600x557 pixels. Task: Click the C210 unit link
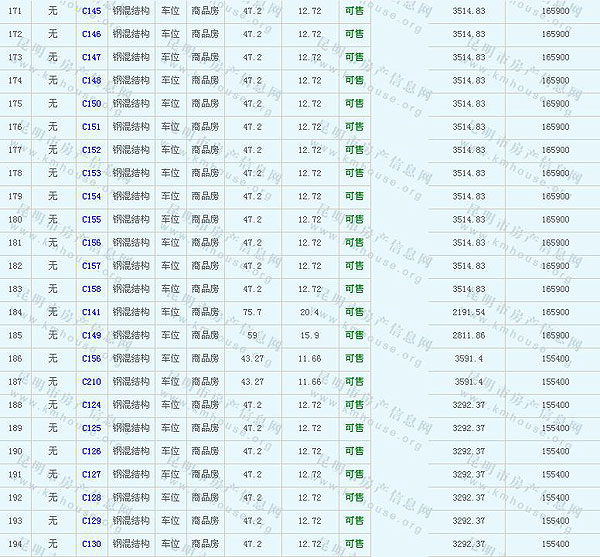(91, 381)
